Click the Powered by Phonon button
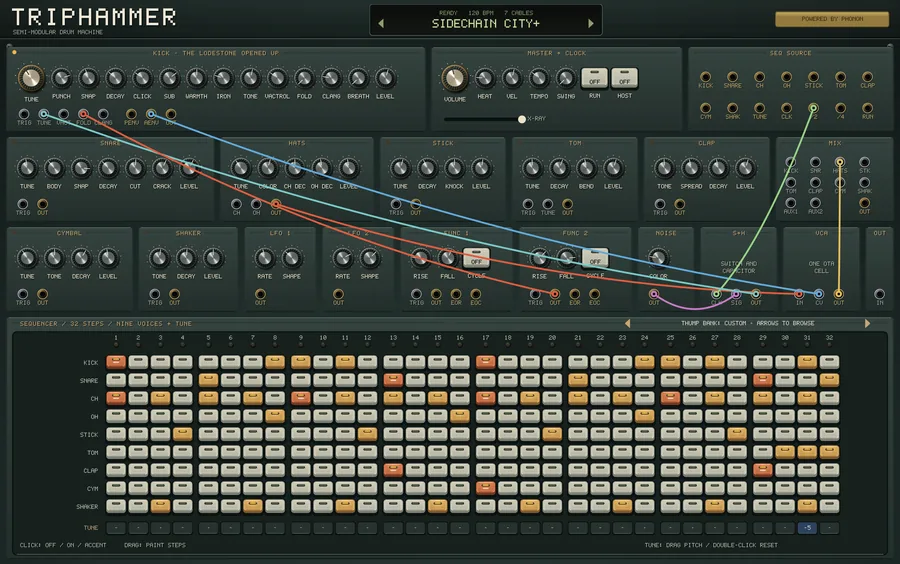 click(x=832, y=19)
